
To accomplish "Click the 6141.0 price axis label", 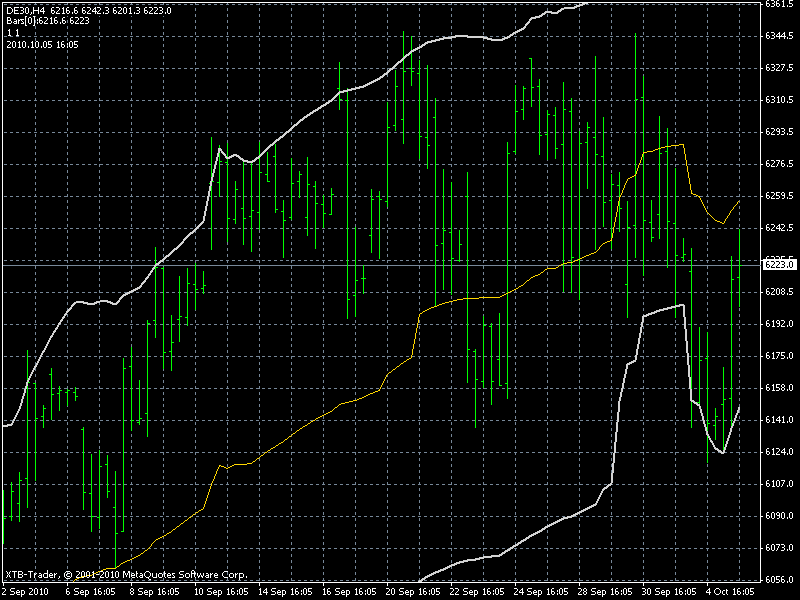I will tap(779, 420).
